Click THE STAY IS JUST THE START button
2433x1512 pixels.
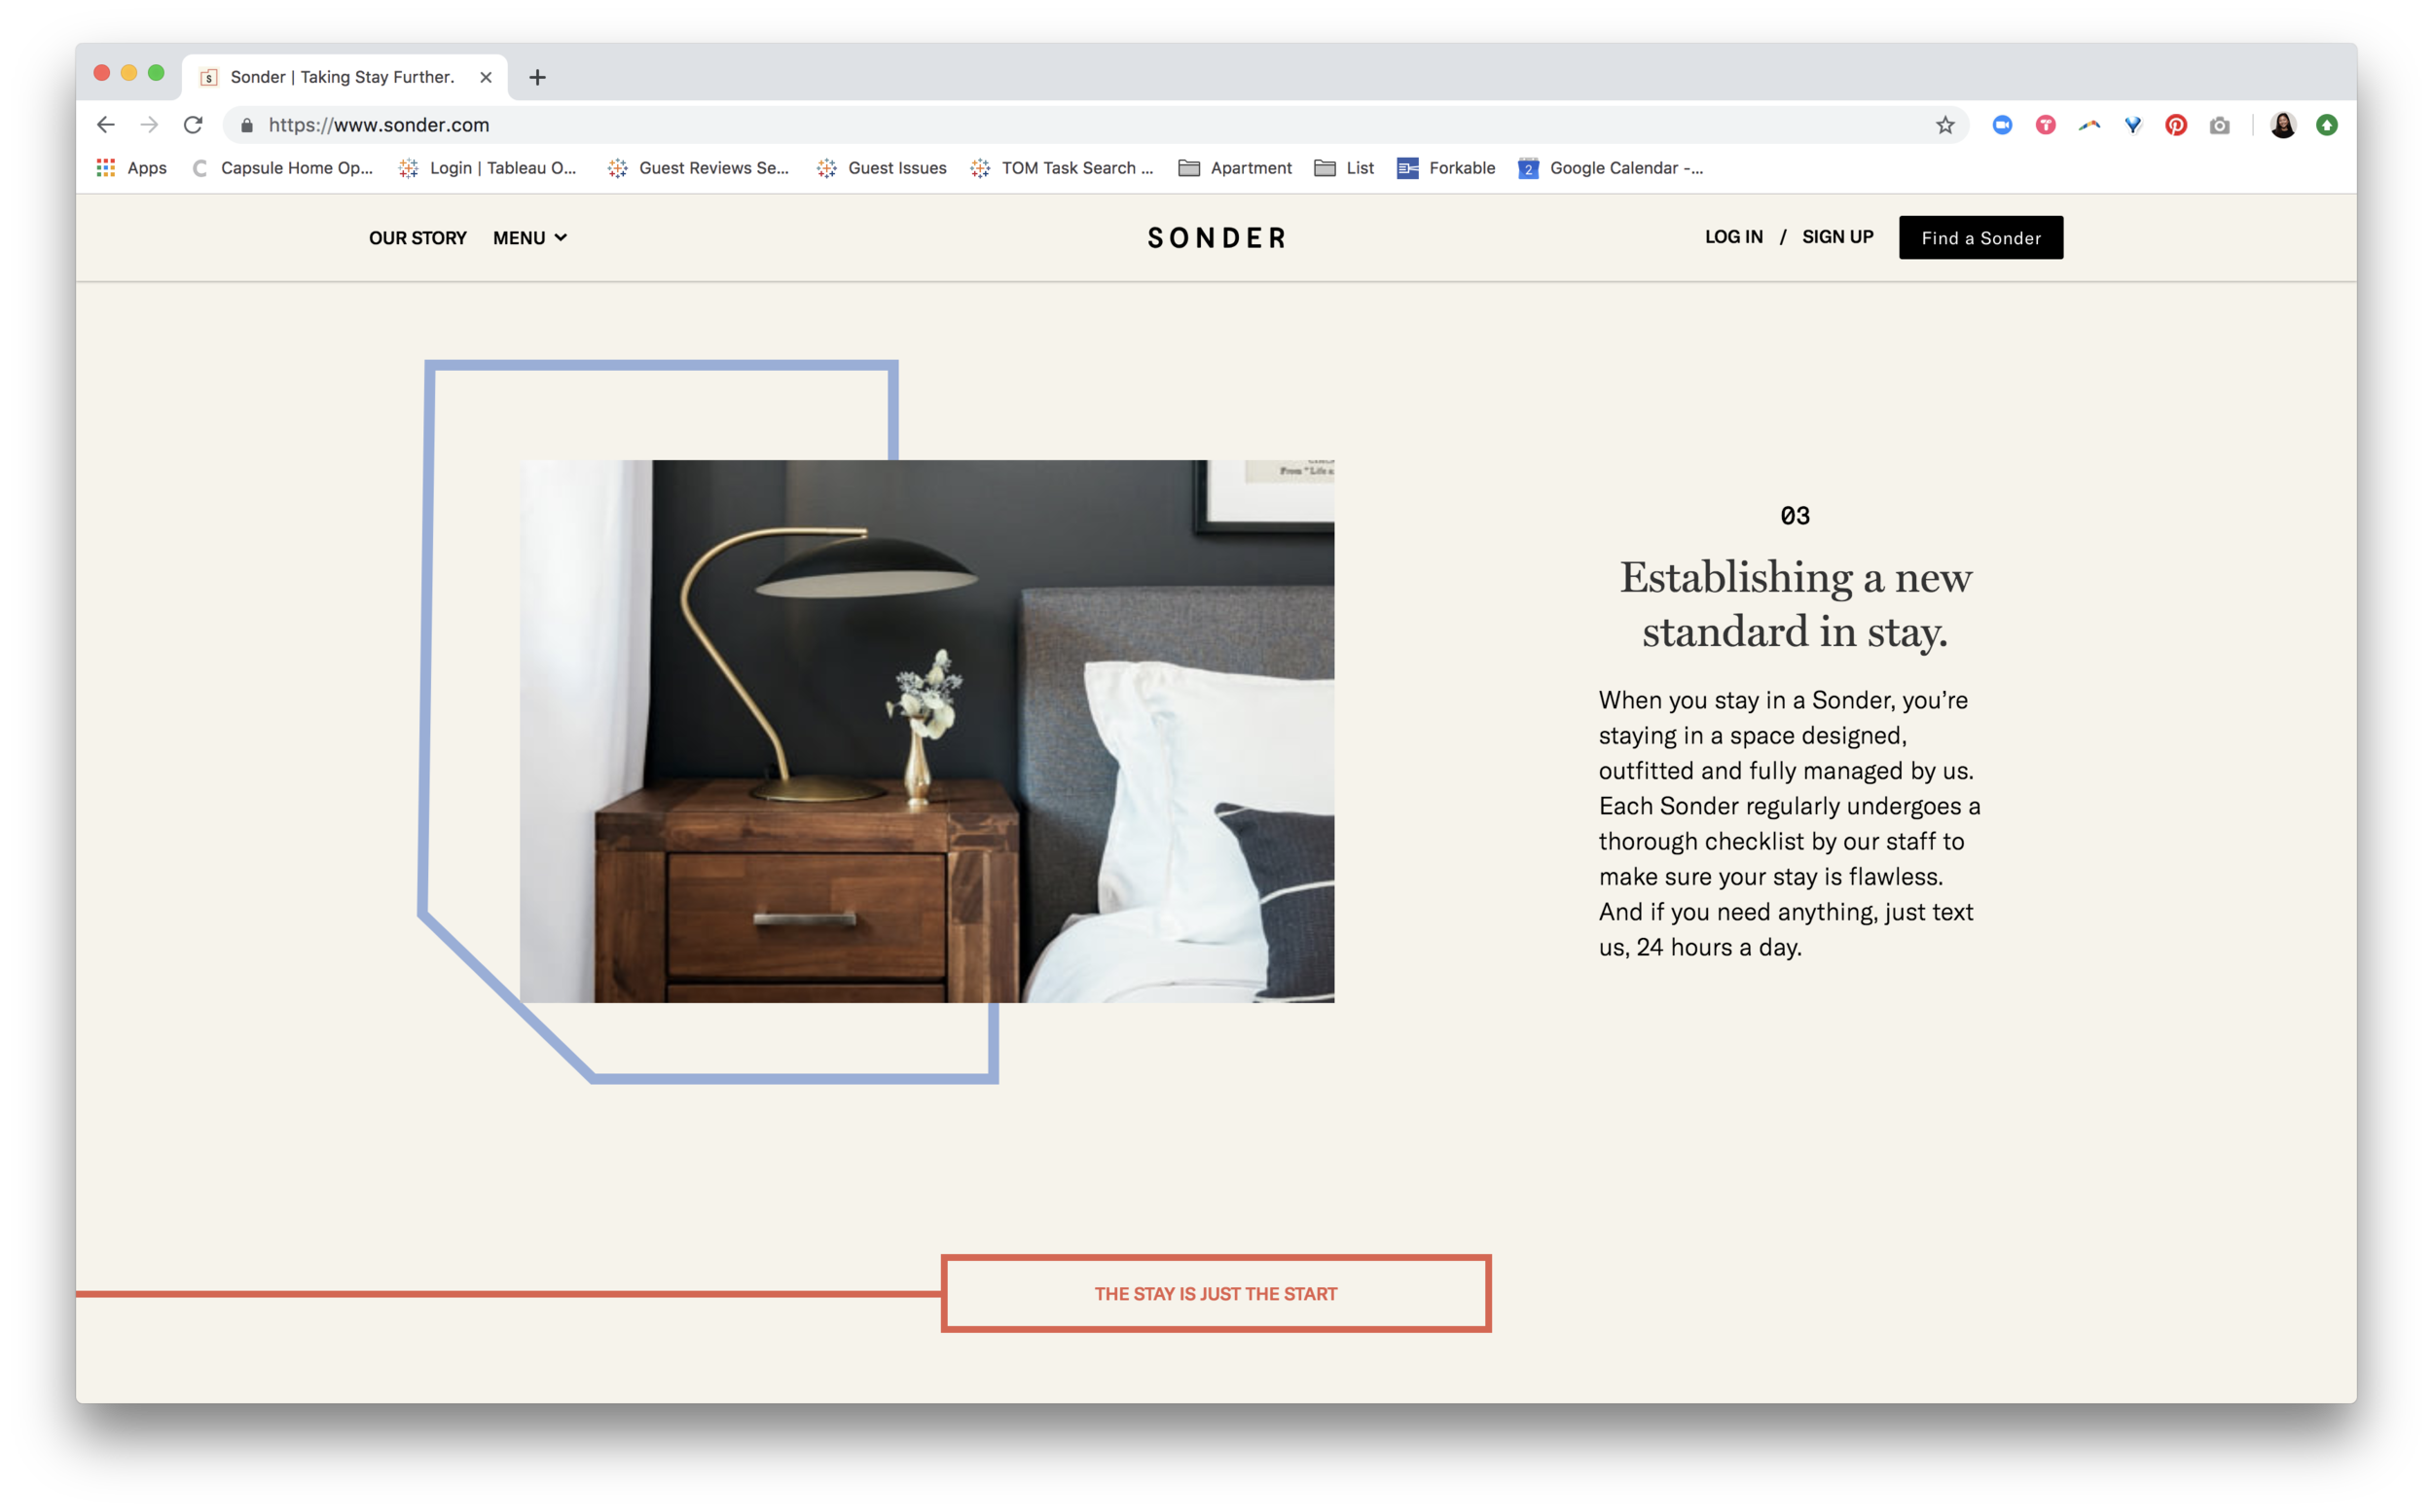pyautogui.click(x=1216, y=1293)
